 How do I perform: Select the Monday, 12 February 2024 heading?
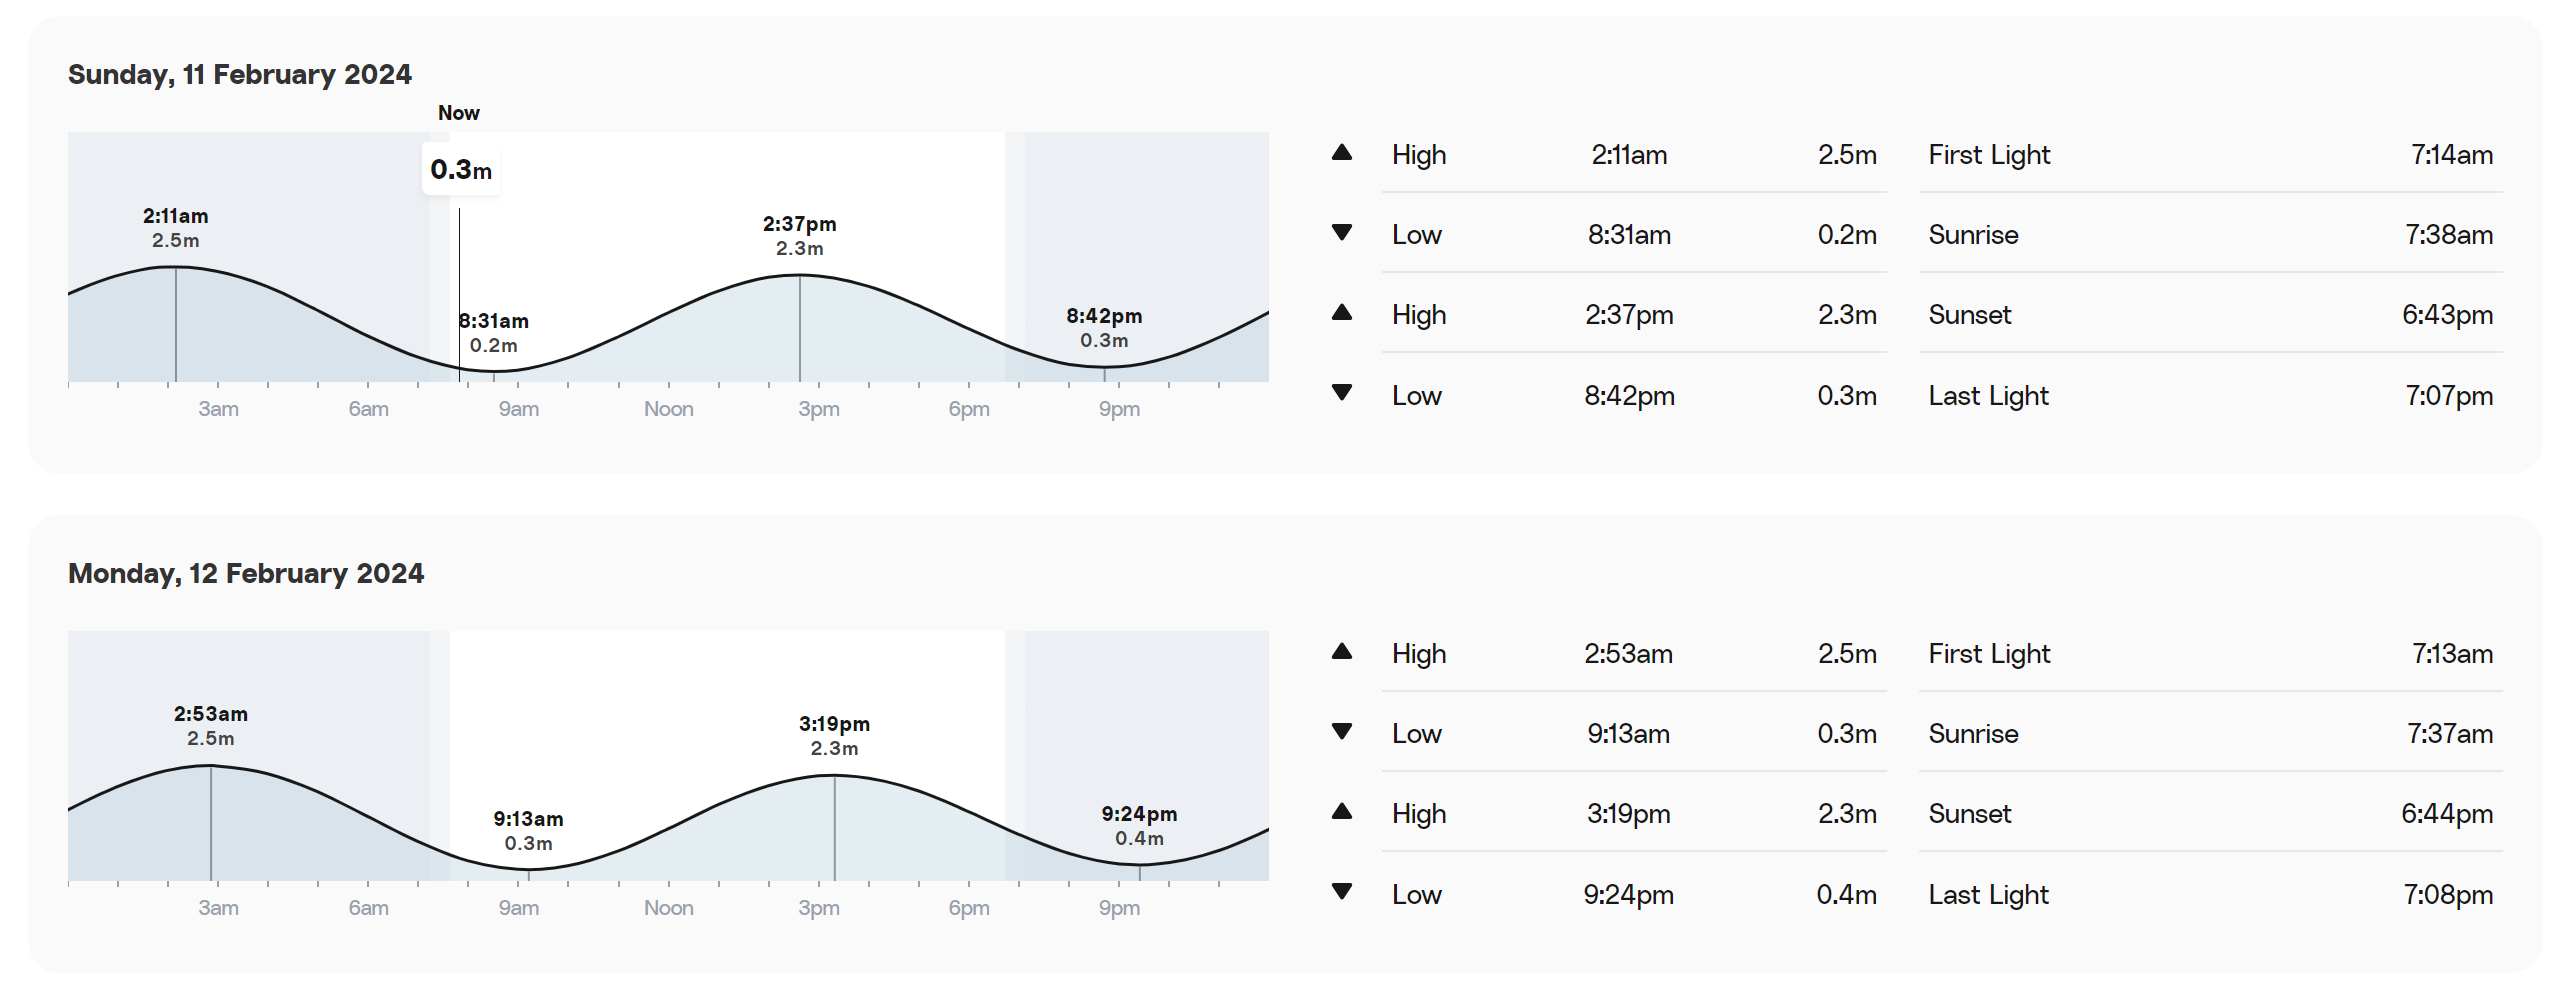(x=246, y=573)
